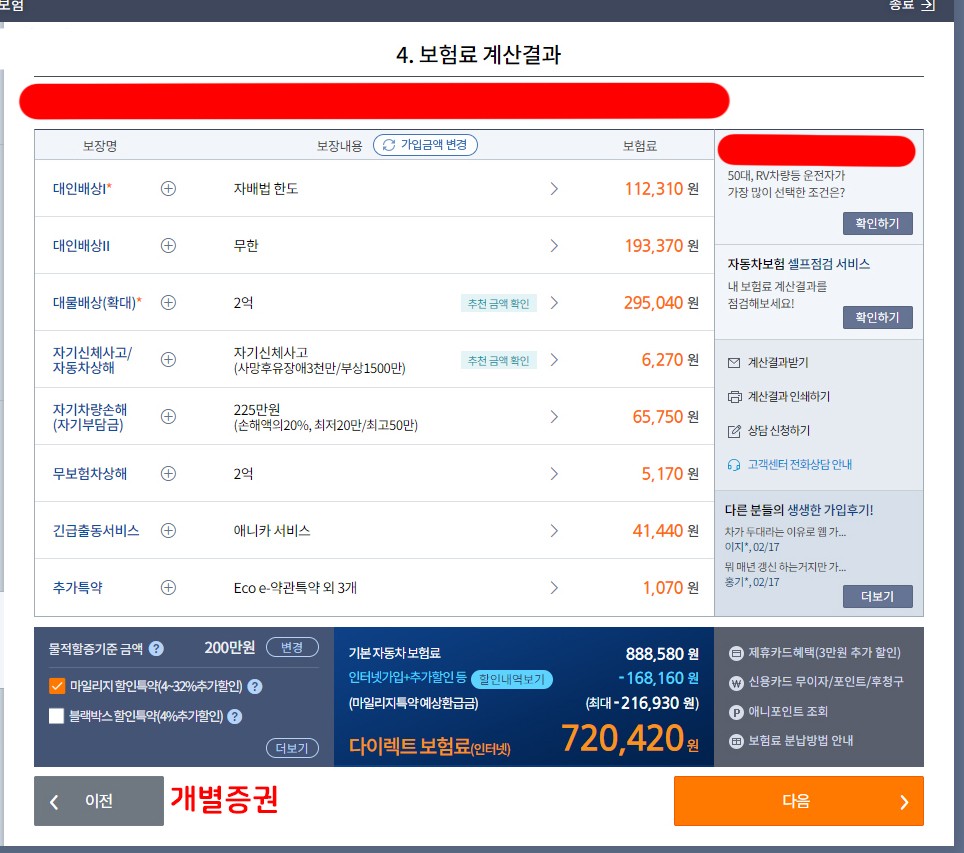Click pencil icon for 상담 신청하기

click(x=734, y=431)
